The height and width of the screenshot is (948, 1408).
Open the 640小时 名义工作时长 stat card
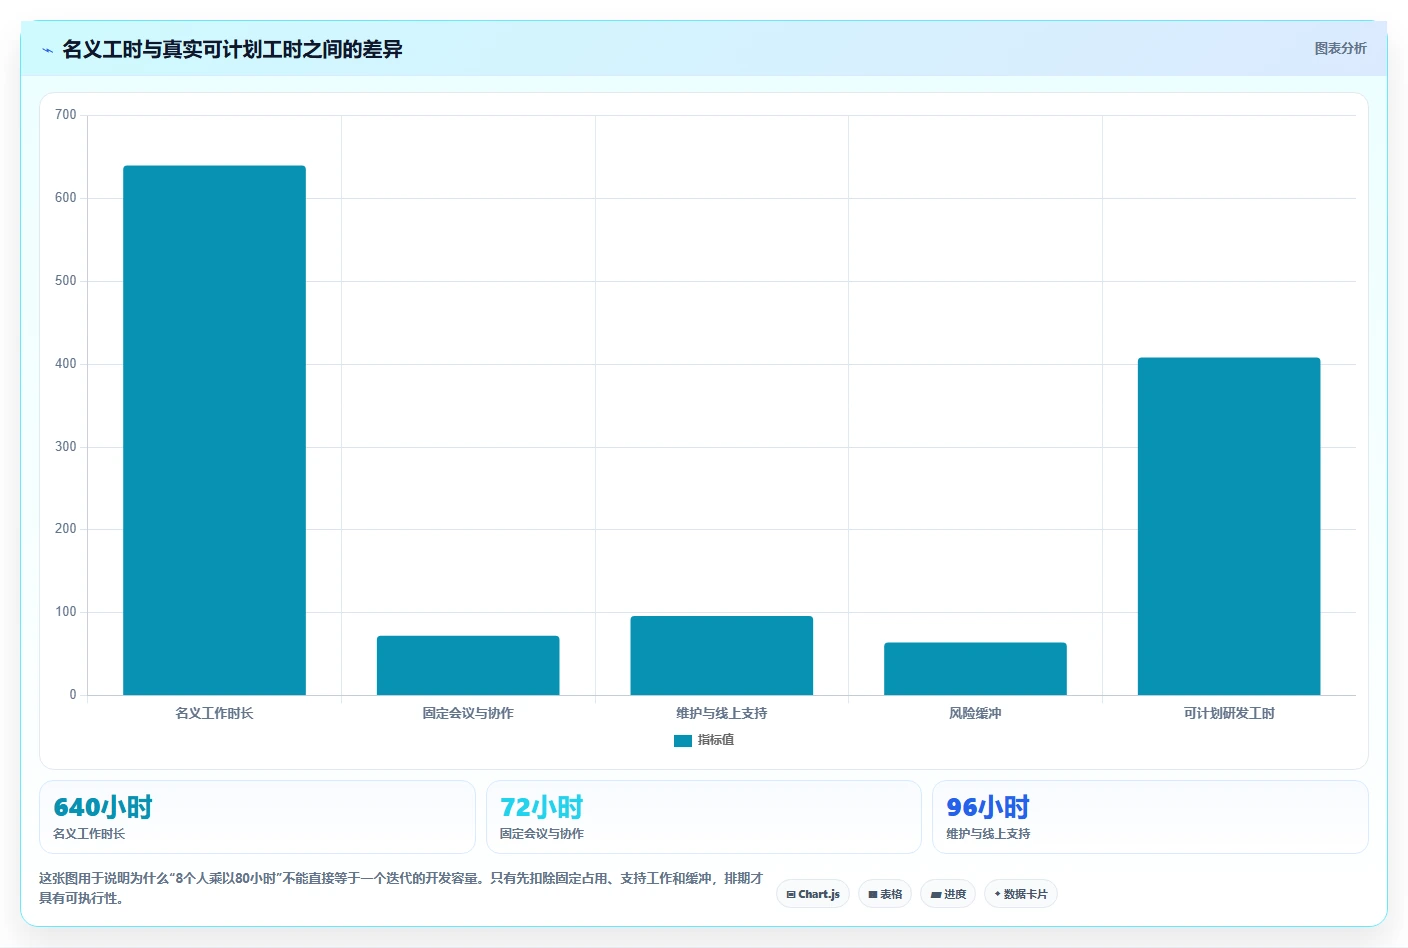pyautogui.click(x=257, y=817)
